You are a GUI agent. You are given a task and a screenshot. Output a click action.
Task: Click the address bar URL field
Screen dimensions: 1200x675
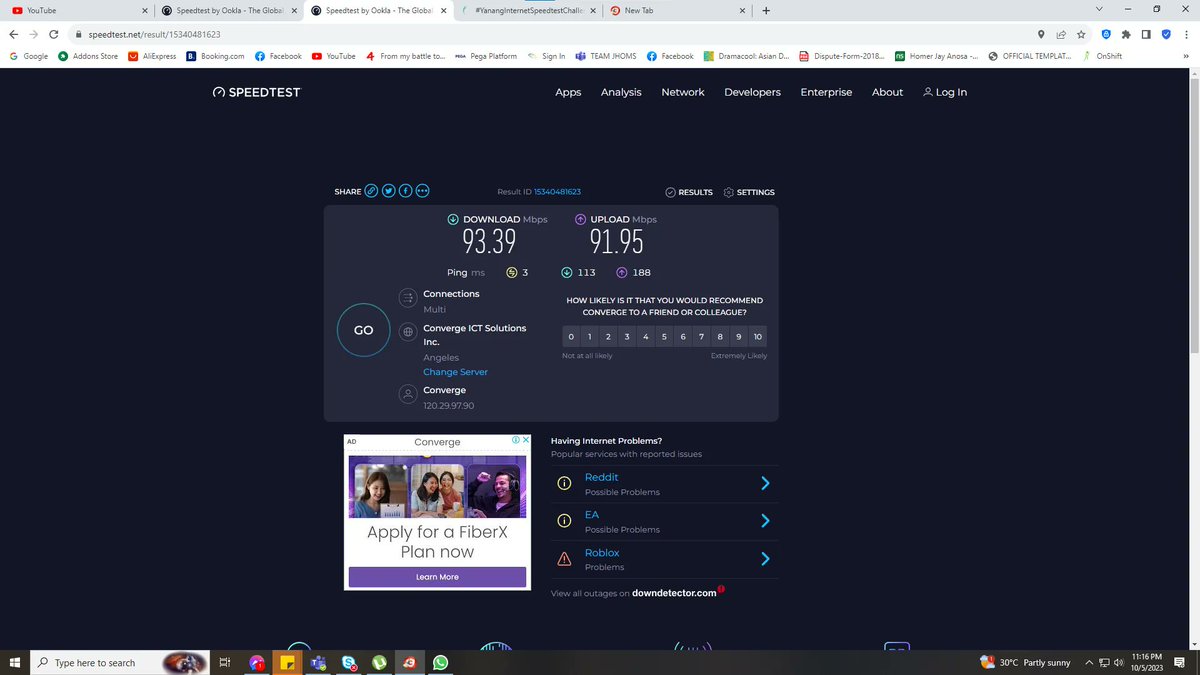[x=550, y=34]
